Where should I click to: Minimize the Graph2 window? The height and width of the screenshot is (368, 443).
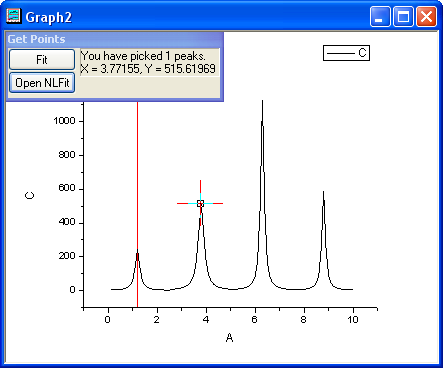(x=380, y=16)
